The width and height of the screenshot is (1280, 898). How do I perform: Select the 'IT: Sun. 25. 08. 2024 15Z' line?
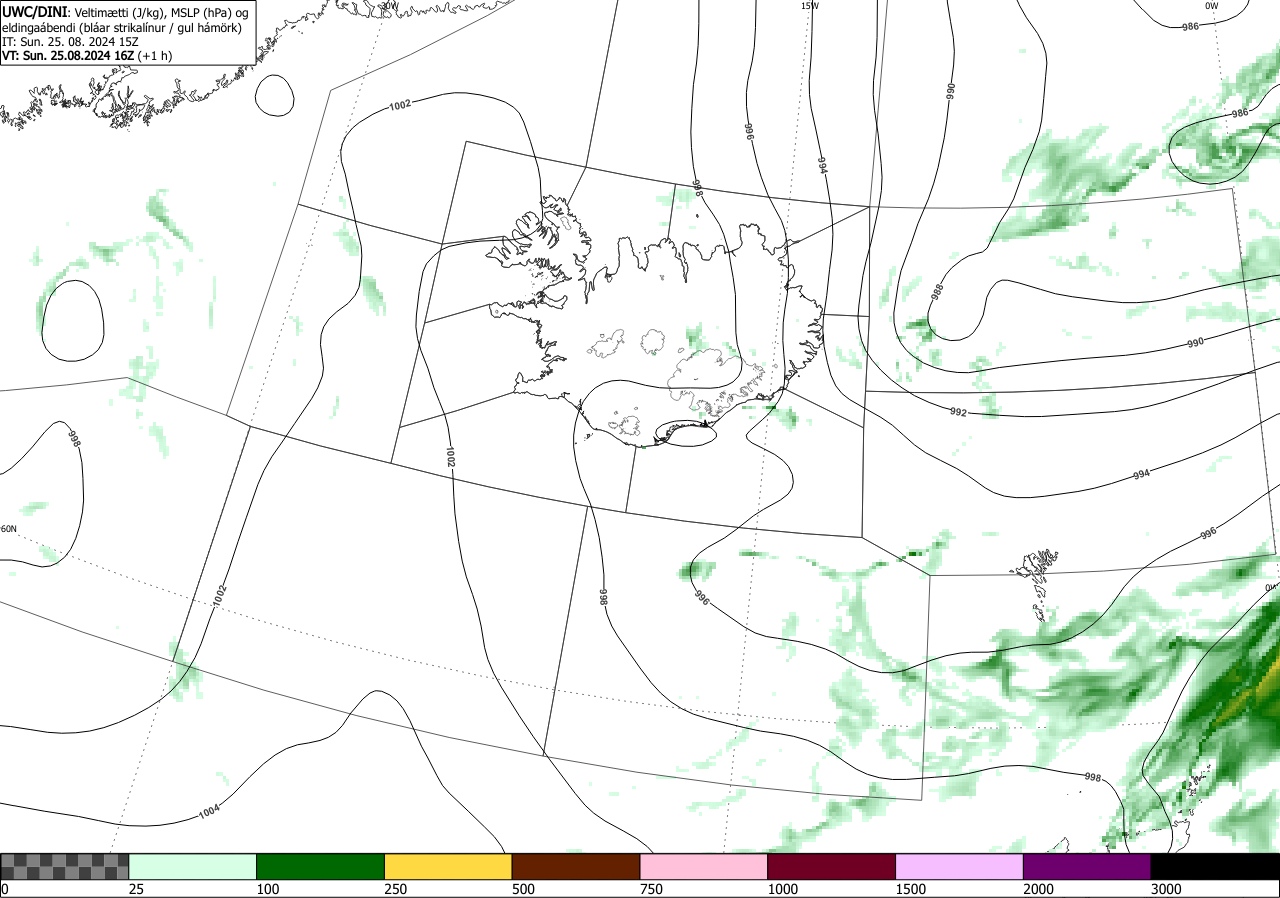tap(70, 42)
